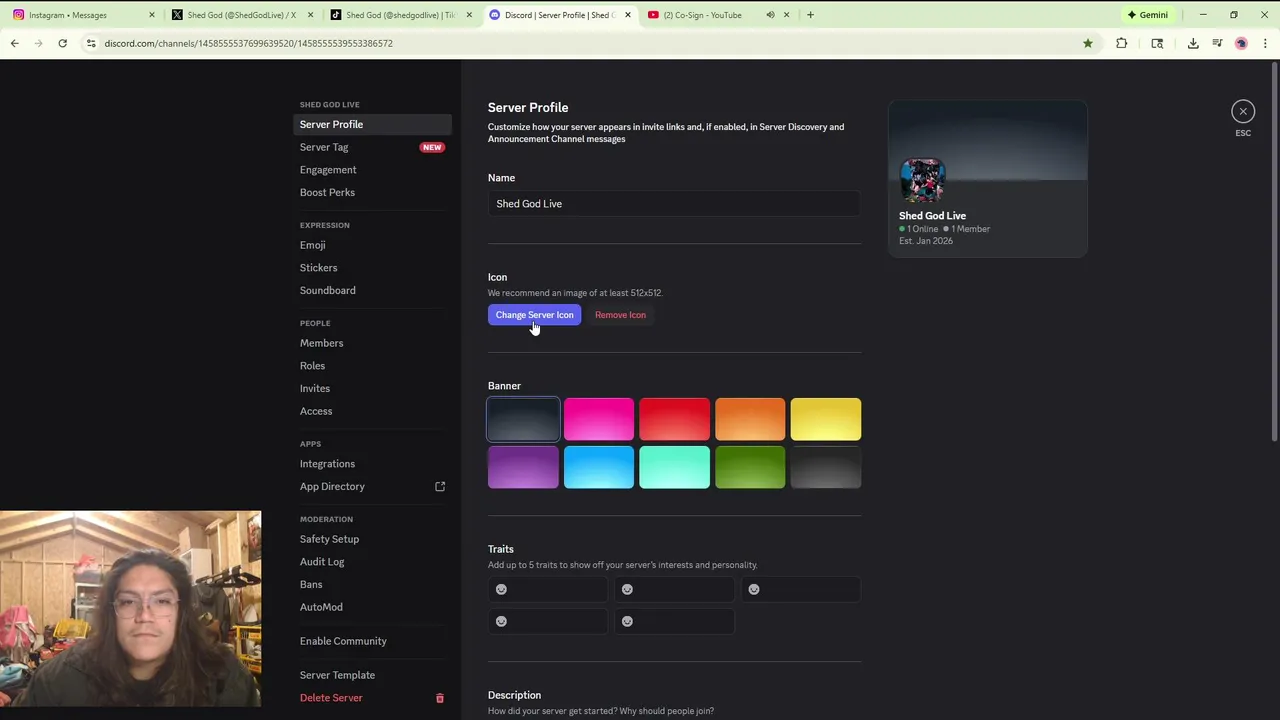The width and height of the screenshot is (1280, 720).
Task: Select the Discord Server Profile browser tab
Action: pyautogui.click(x=559, y=15)
